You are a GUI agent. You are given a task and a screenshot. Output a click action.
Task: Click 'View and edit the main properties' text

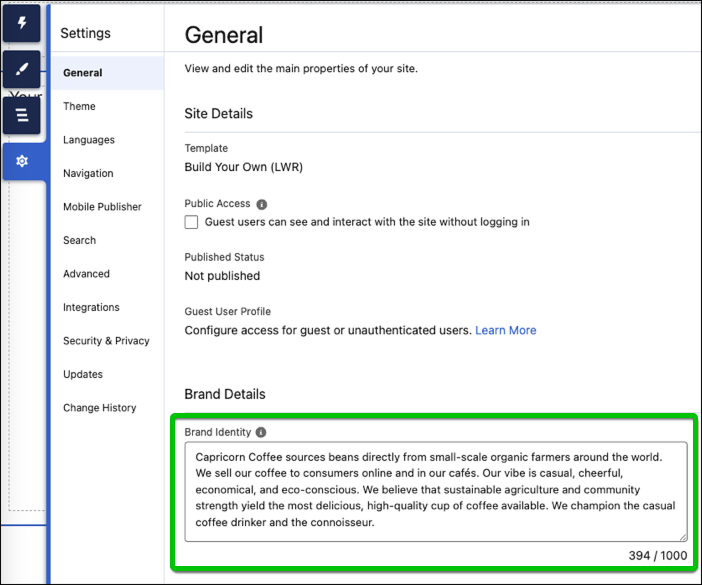[x=301, y=68]
